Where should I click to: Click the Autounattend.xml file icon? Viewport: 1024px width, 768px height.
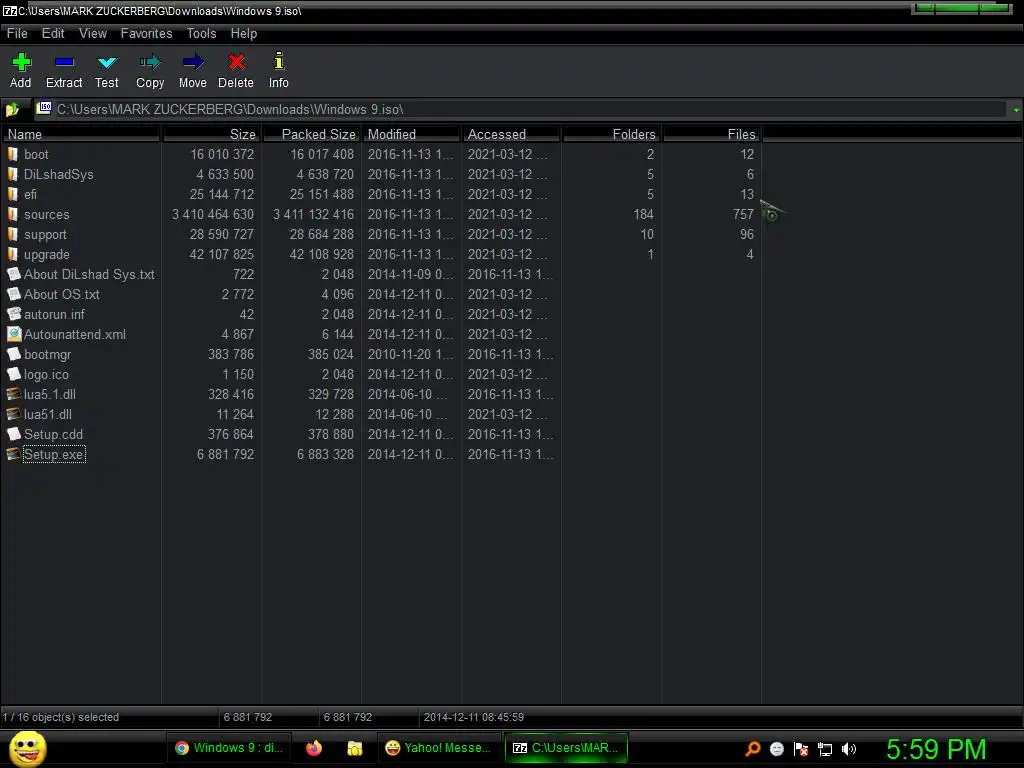(x=14, y=334)
